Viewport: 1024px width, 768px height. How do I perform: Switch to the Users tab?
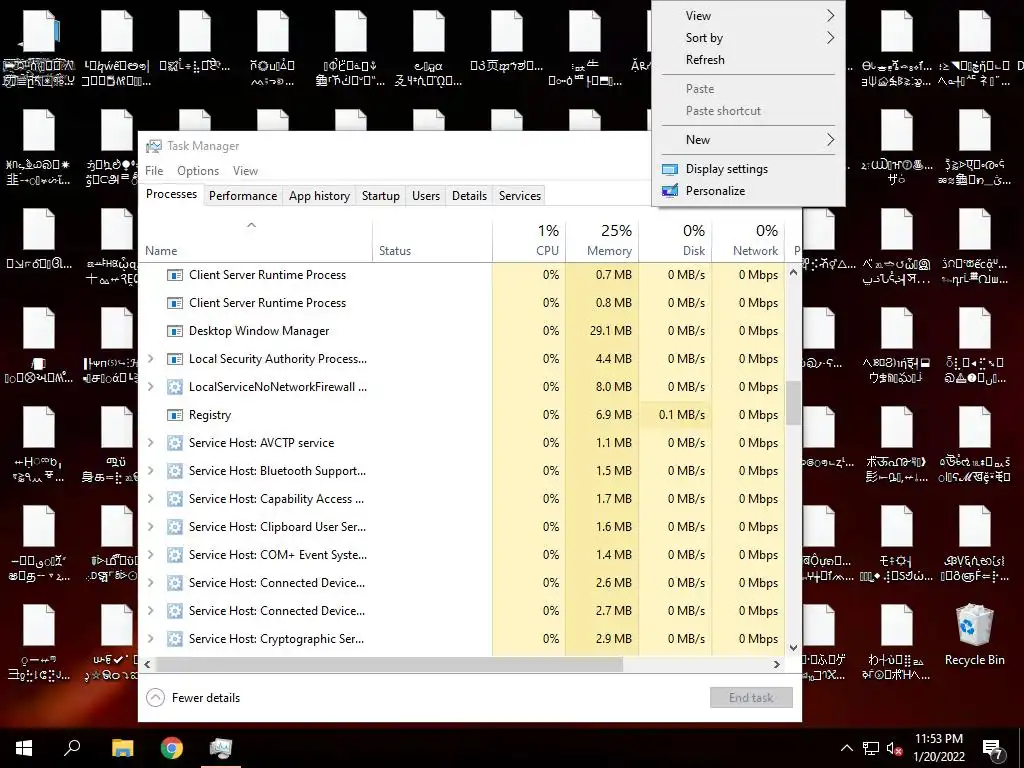point(426,196)
